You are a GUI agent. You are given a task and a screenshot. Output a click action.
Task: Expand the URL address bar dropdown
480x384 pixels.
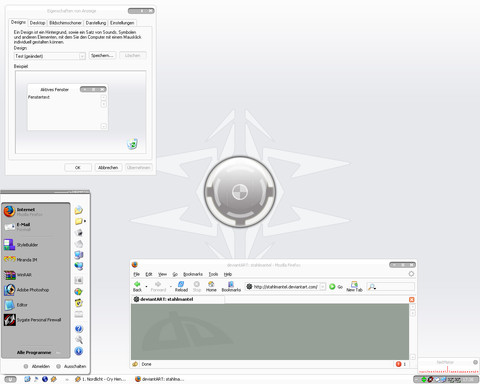click(322, 287)
